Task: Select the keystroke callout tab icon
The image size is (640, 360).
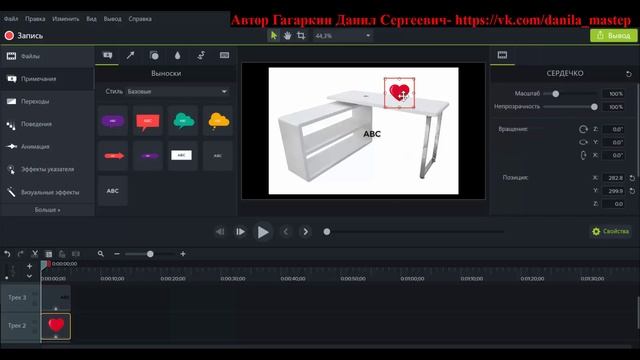Action: pos(224,56)
